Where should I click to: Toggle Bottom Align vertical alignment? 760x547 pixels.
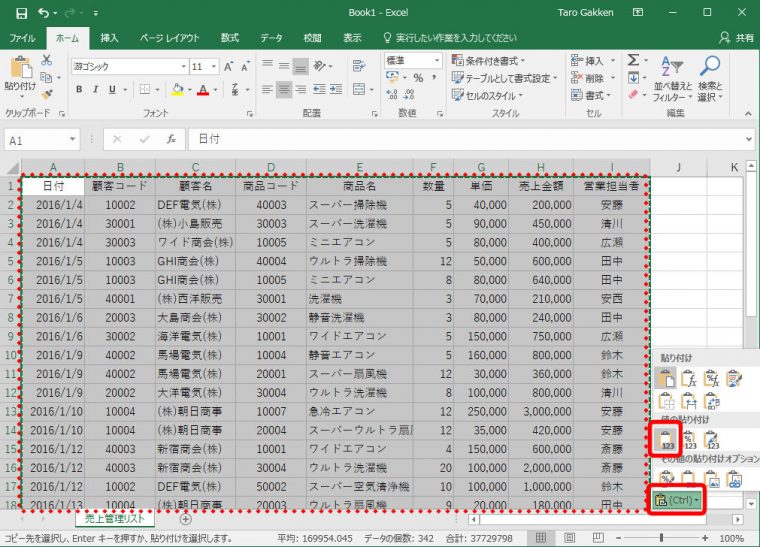tap(301, 66)
